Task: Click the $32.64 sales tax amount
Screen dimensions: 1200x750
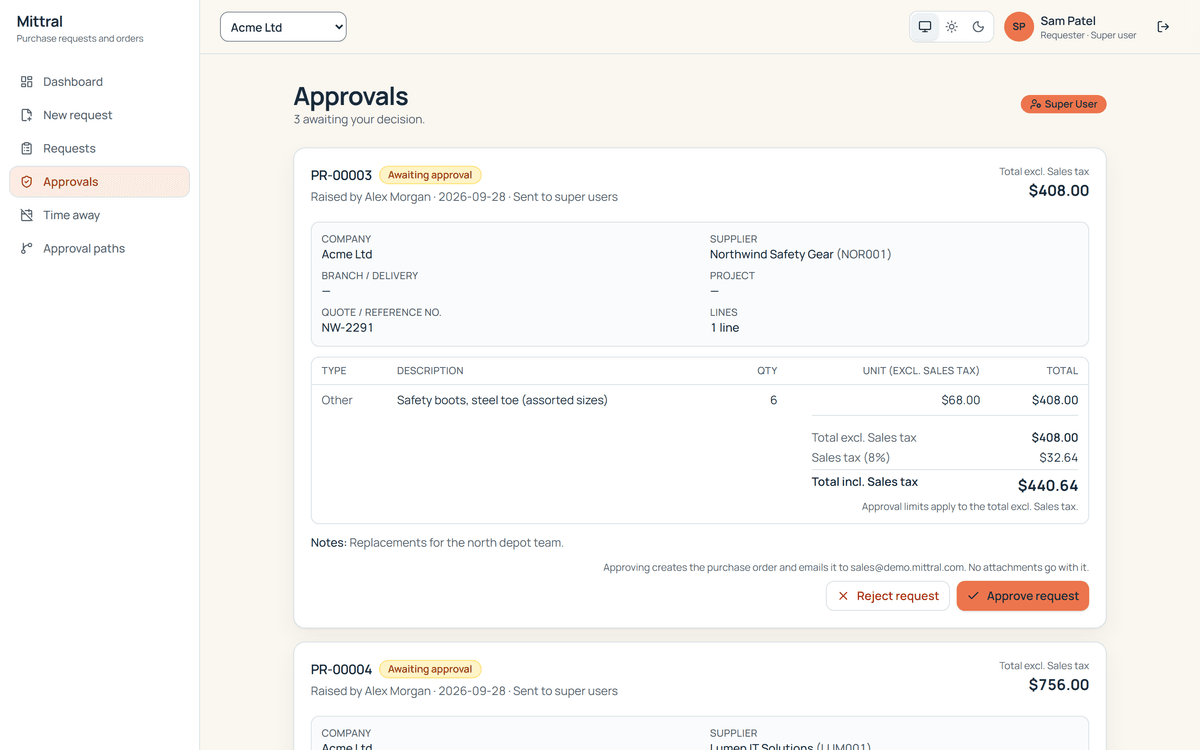Action: tap(1059, 458)
